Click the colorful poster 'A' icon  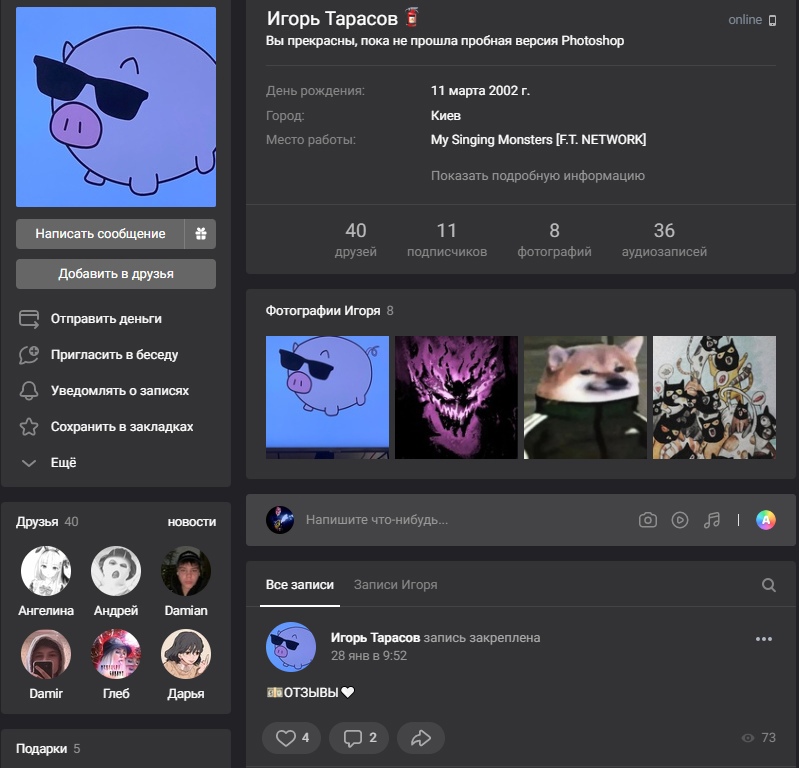coord(765,520)
